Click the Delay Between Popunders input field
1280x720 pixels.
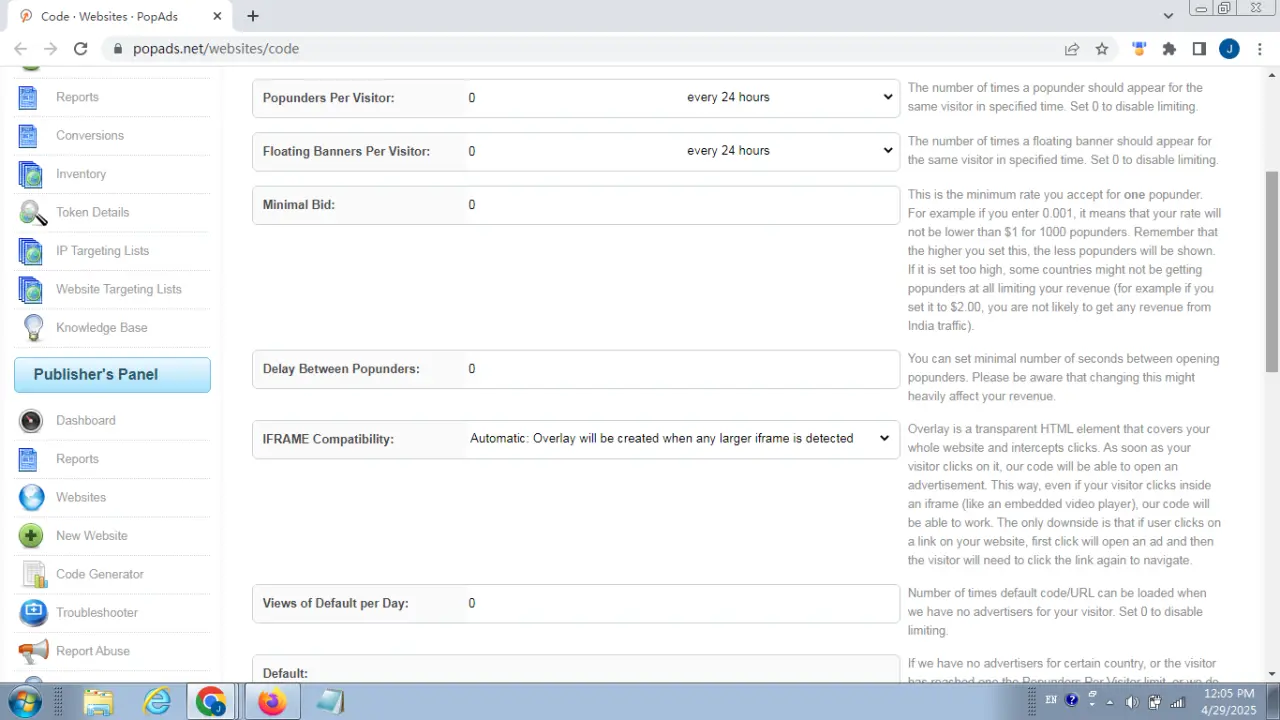pyautogui.click(x=681, y=369)
